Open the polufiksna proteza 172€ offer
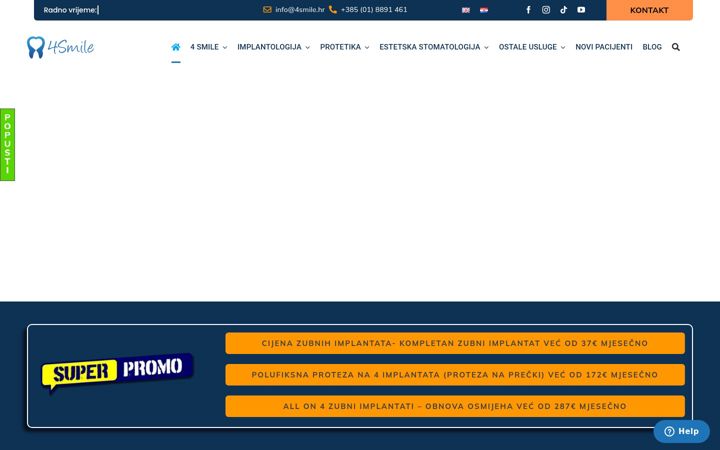This screenshot has width=720, height=450. point(455,375)
